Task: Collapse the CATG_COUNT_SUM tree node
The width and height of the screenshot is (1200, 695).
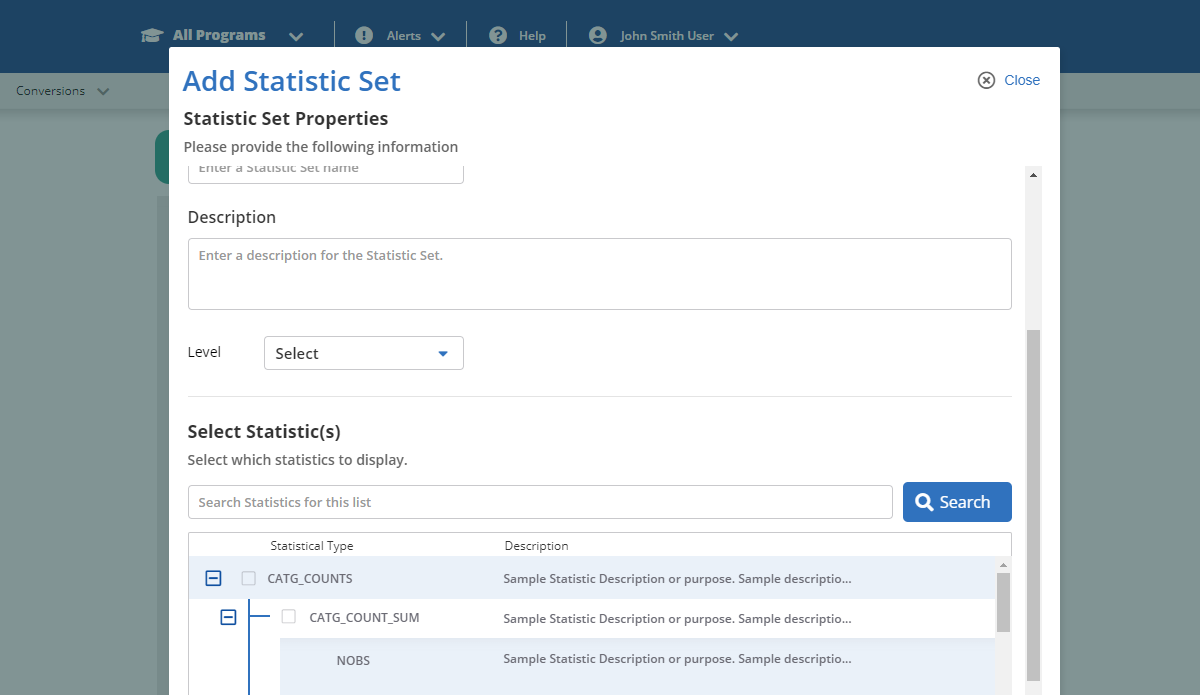Action: pyautogui.click(x=228, y=618)
